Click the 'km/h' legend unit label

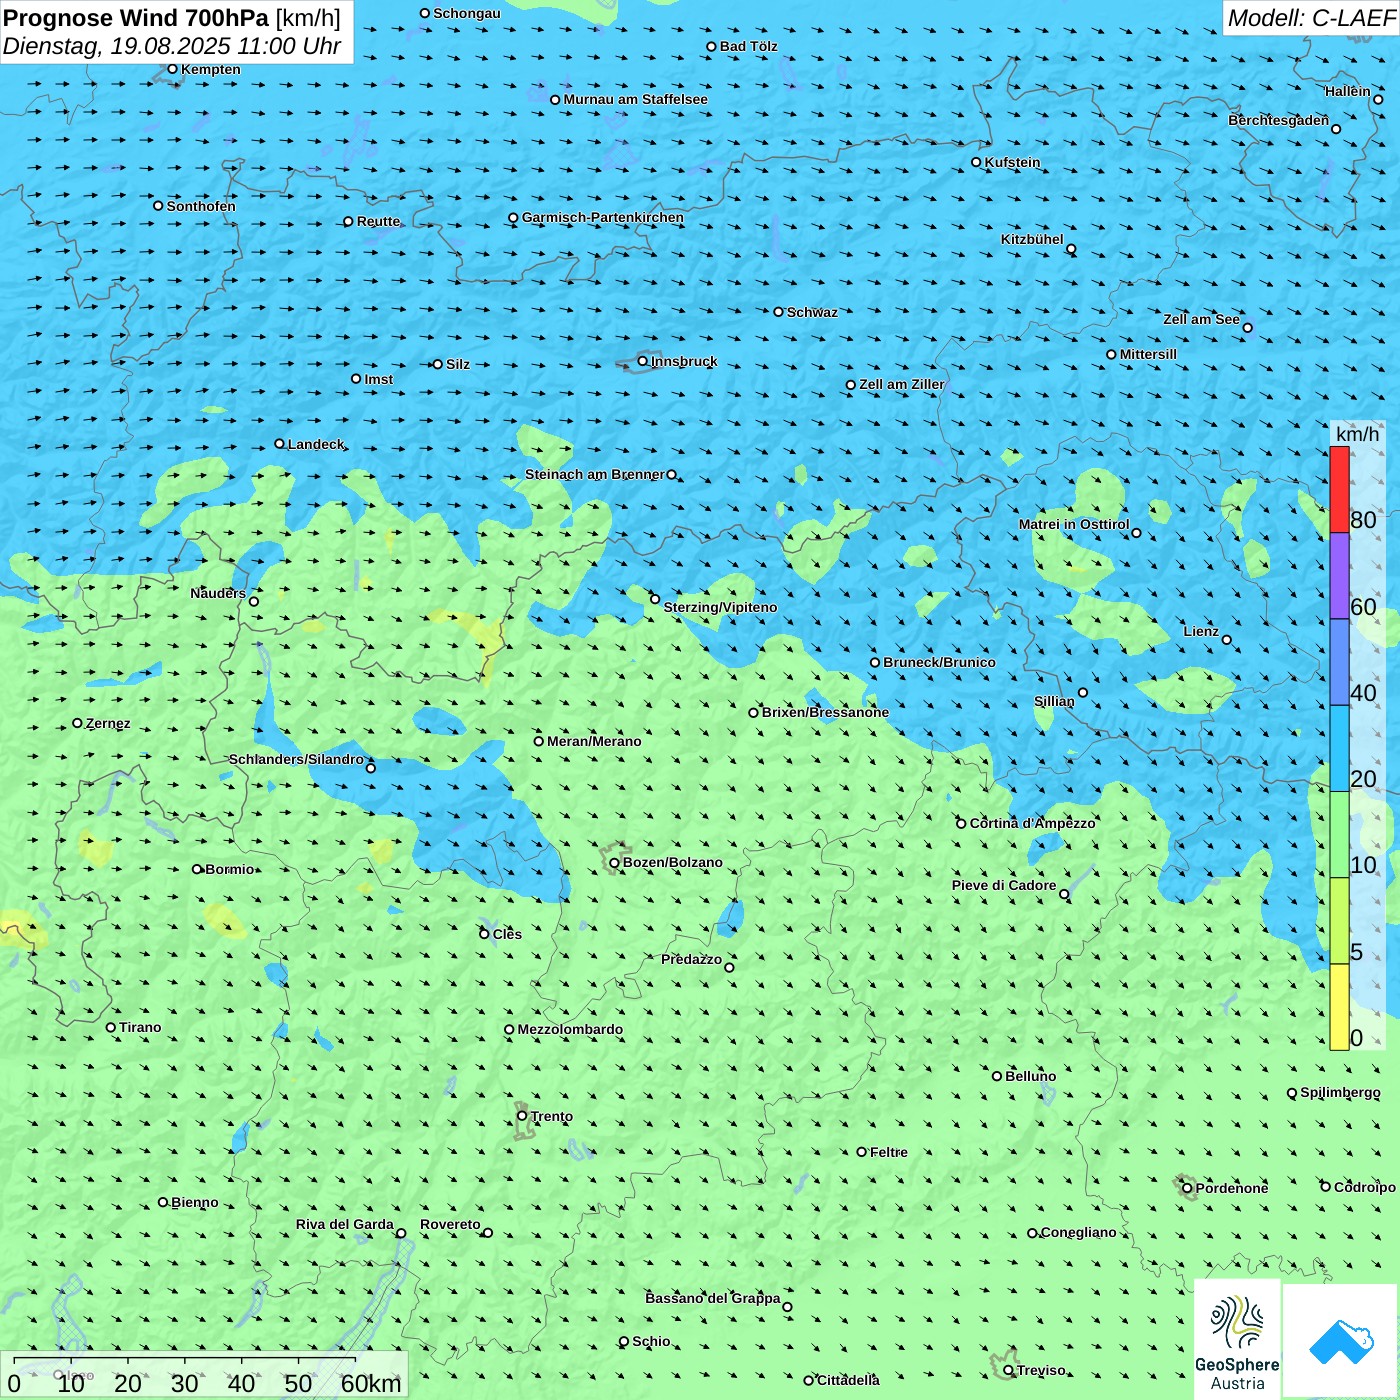point(1357,434)
